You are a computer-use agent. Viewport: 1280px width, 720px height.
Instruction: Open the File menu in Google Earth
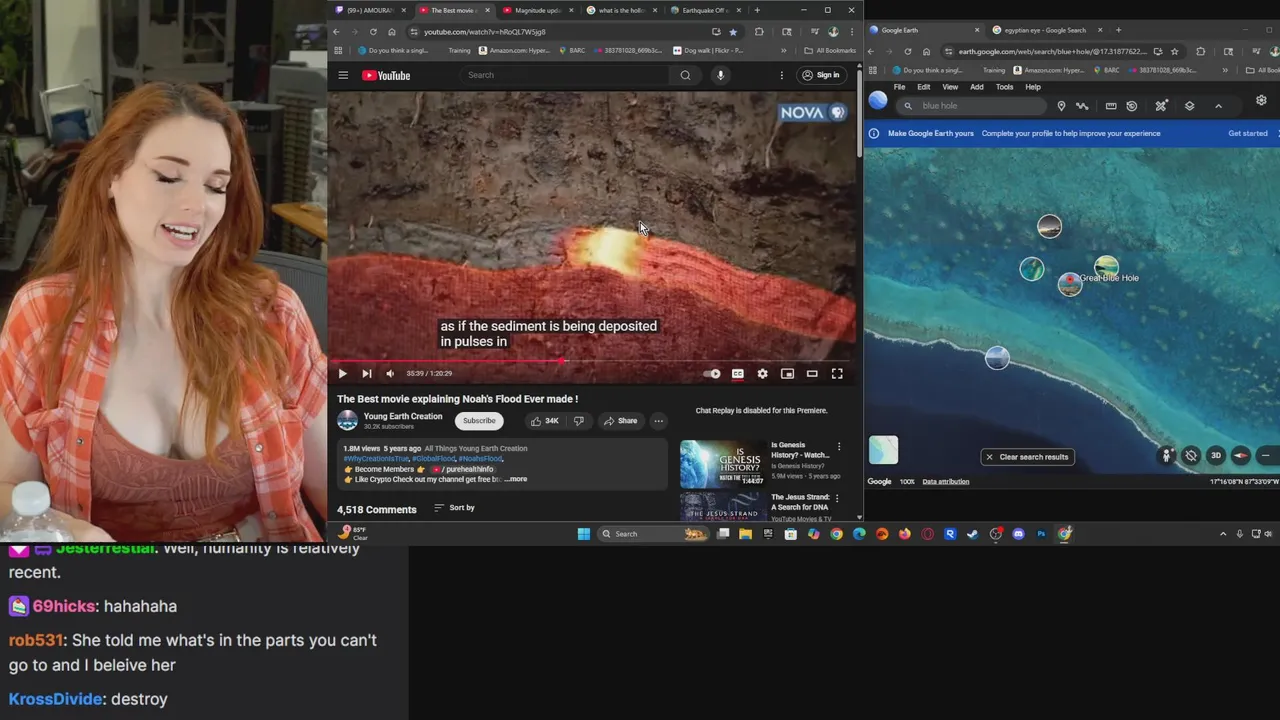tap(899, 87)
